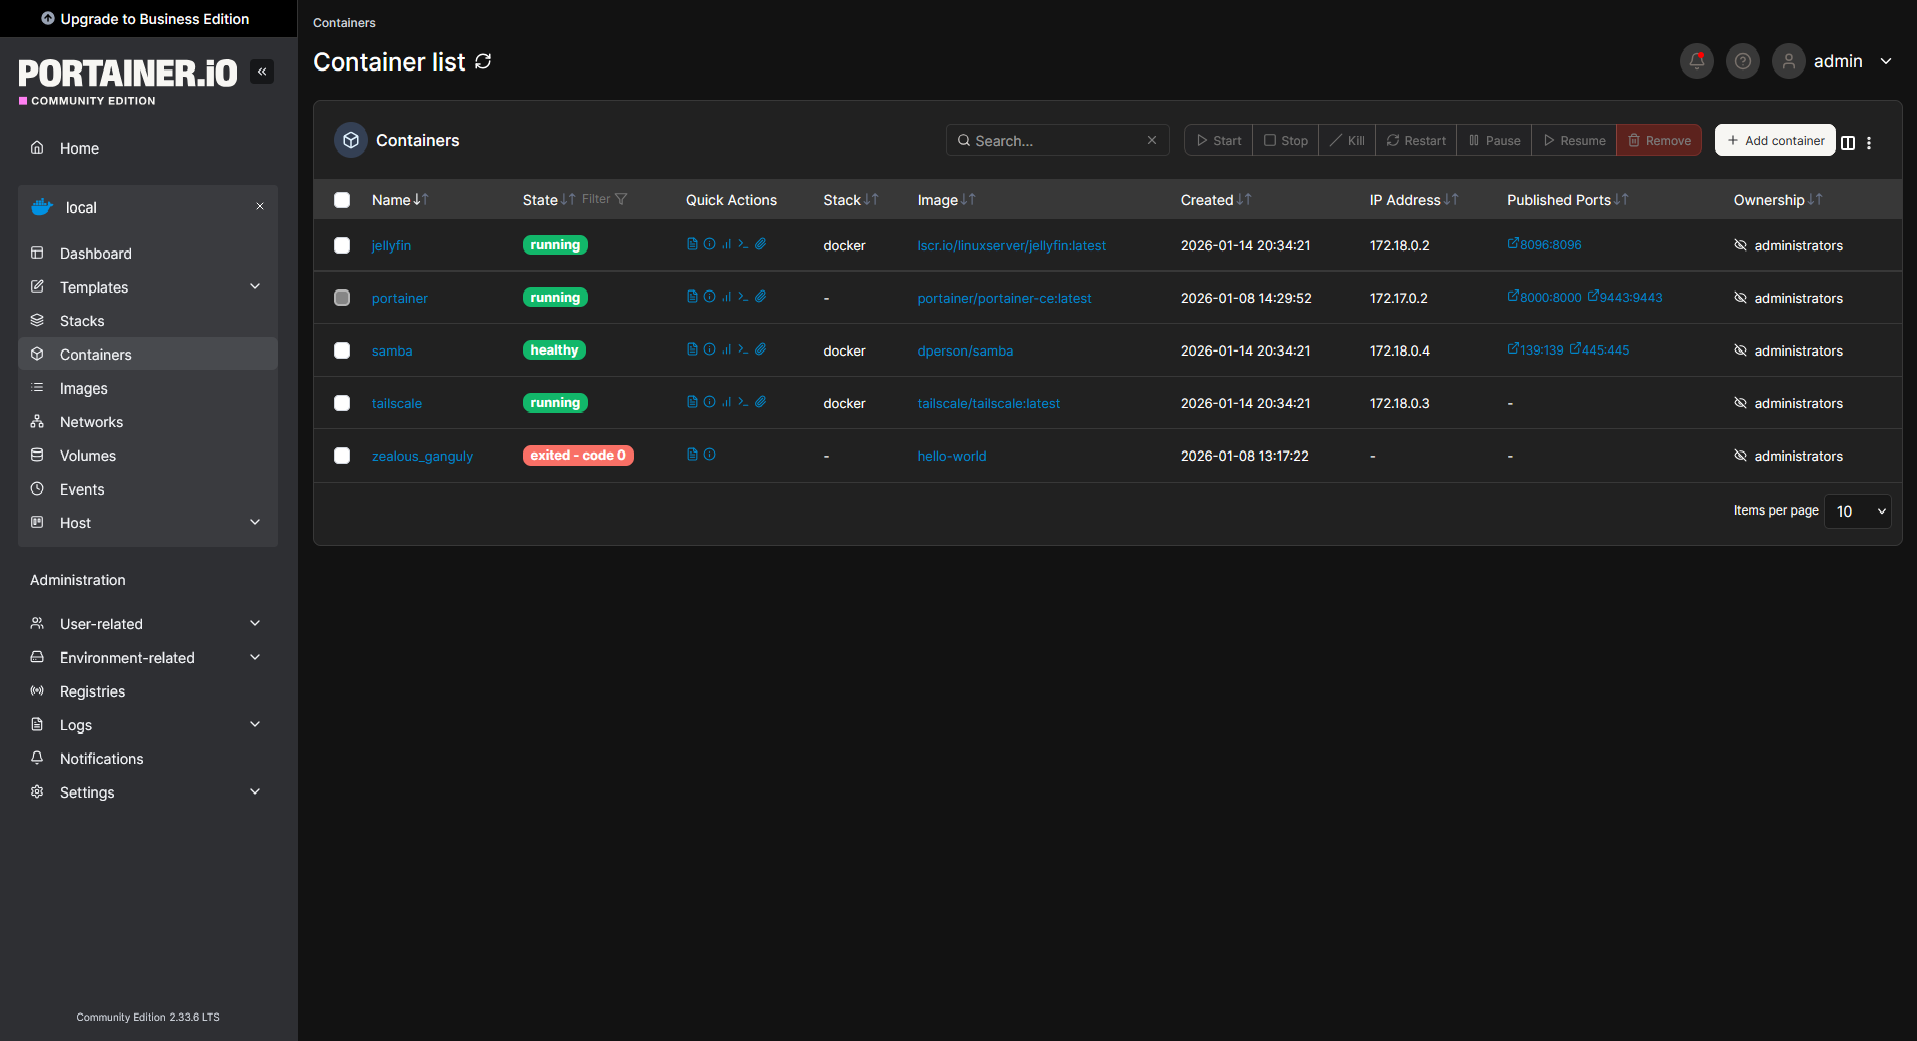Viewport: 1917px width, 1041px height.
Task: Open the tailscale/tailscale:latest image link
Action: (x=988, y=404)
